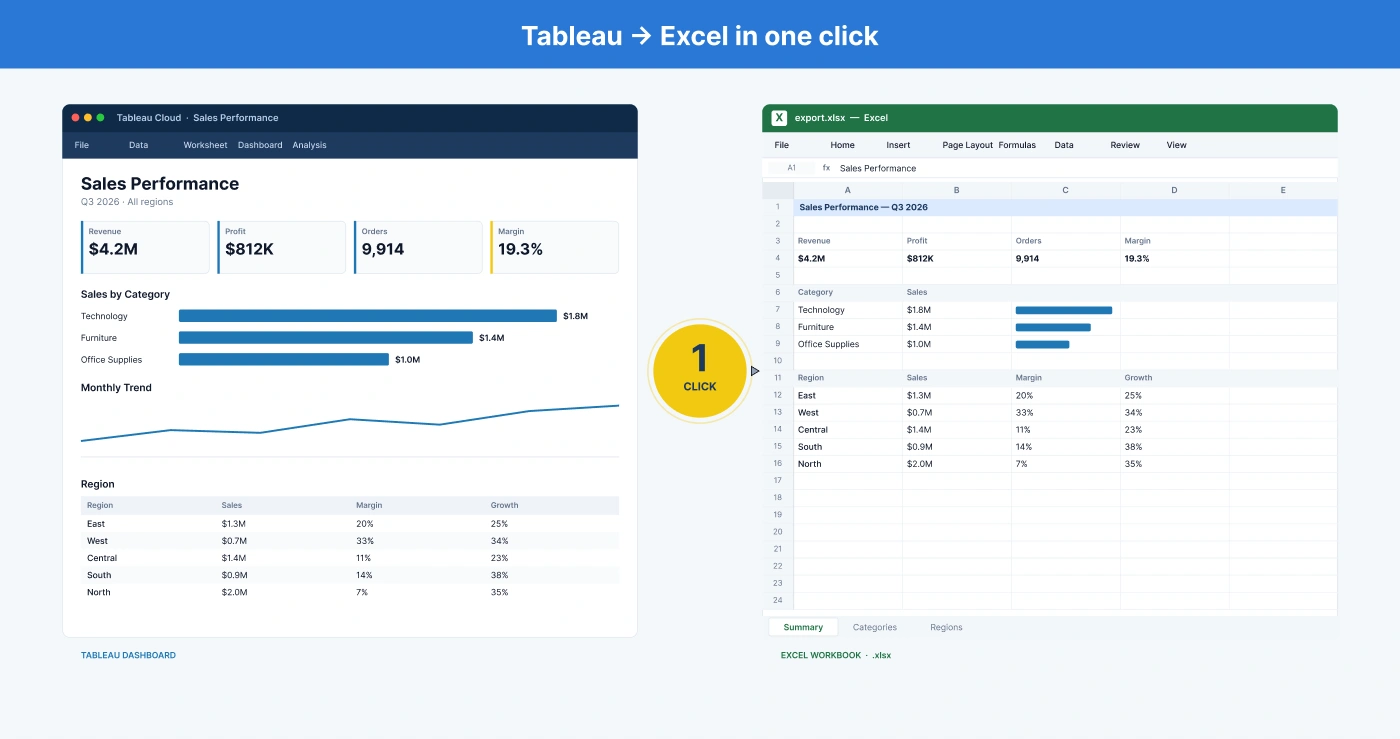Image resolution: width=1400 pixels, height=739 pixels.
Task: Switch to Excel's Home ribbon tab
Action: (842, 145)
